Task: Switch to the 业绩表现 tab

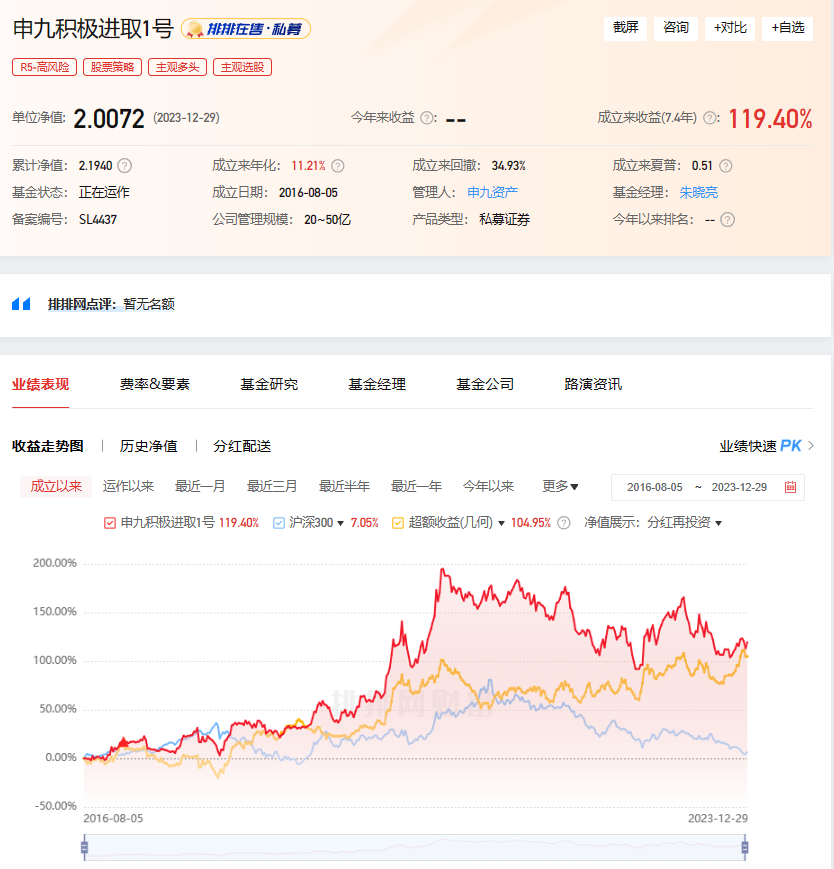Action: click(x=40, y=384)
